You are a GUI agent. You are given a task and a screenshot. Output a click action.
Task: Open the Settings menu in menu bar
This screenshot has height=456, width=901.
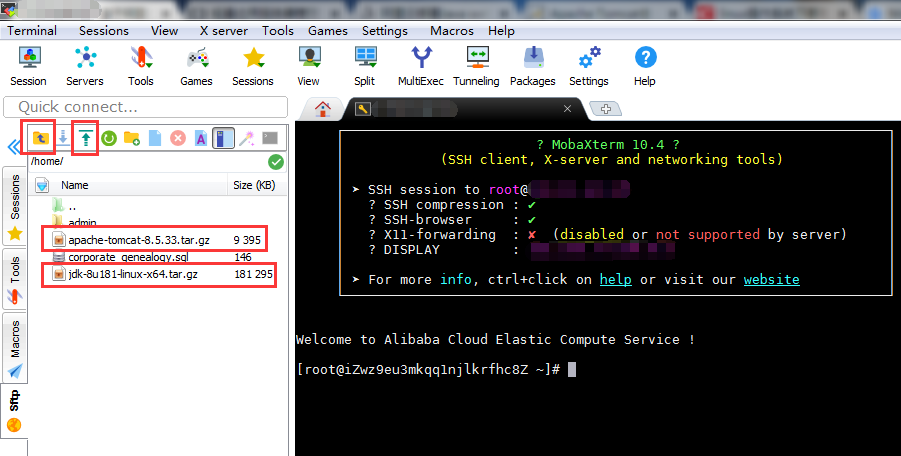pos(385,31)
